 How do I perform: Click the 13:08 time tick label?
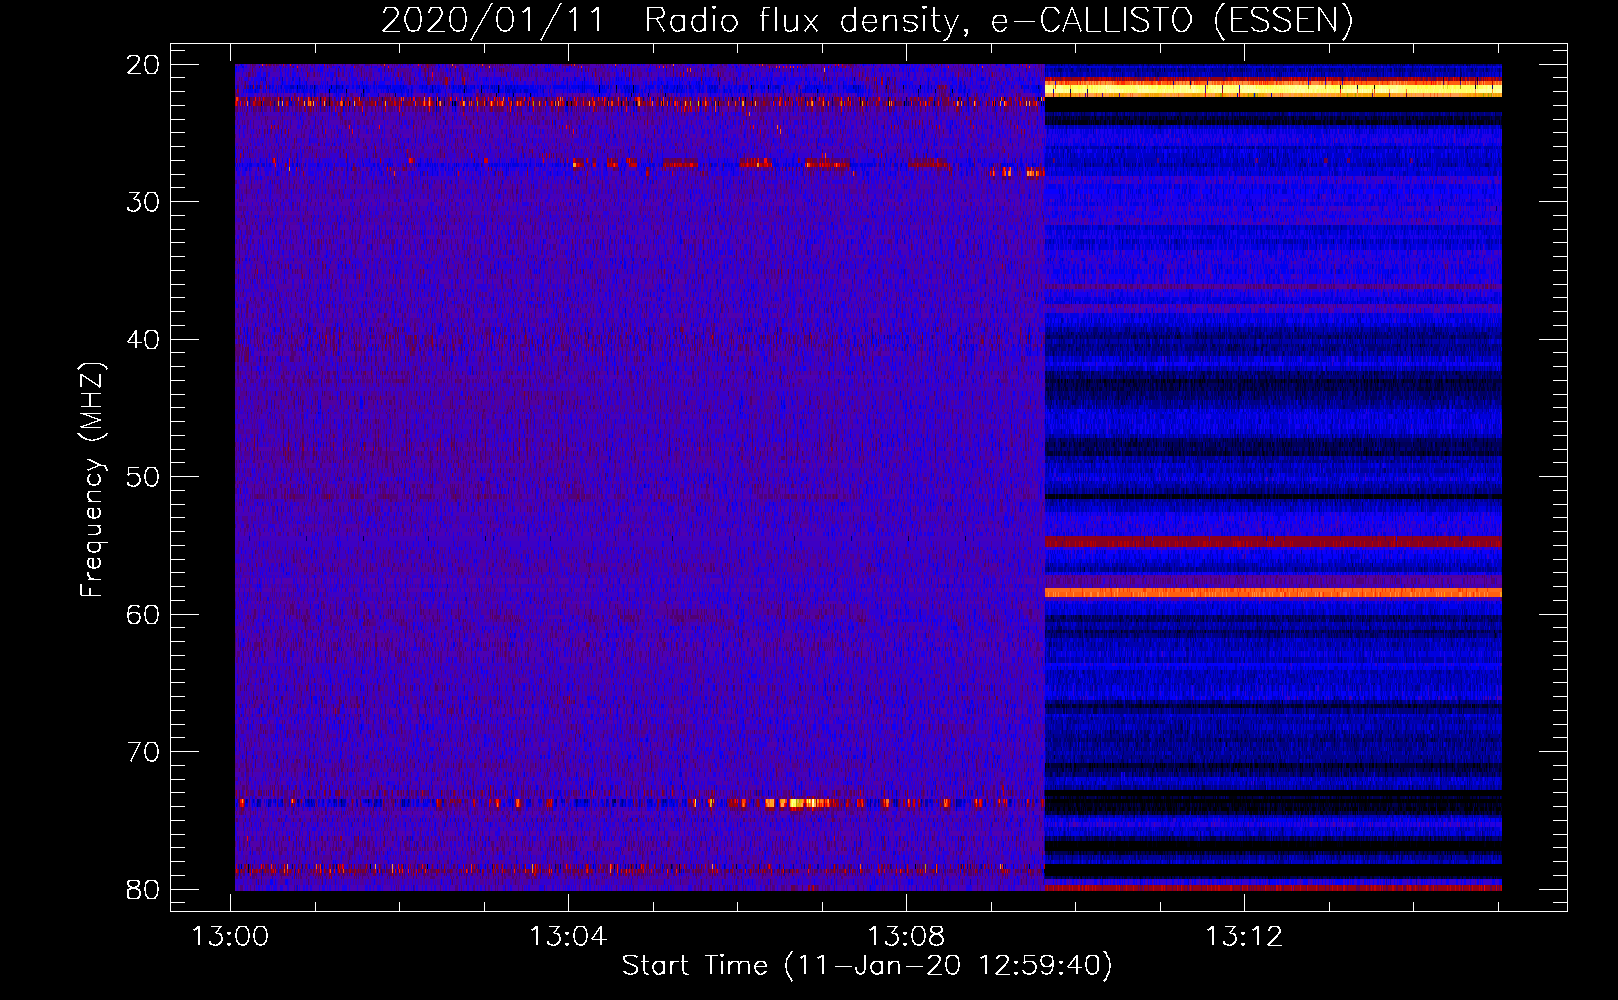(906, 937)
